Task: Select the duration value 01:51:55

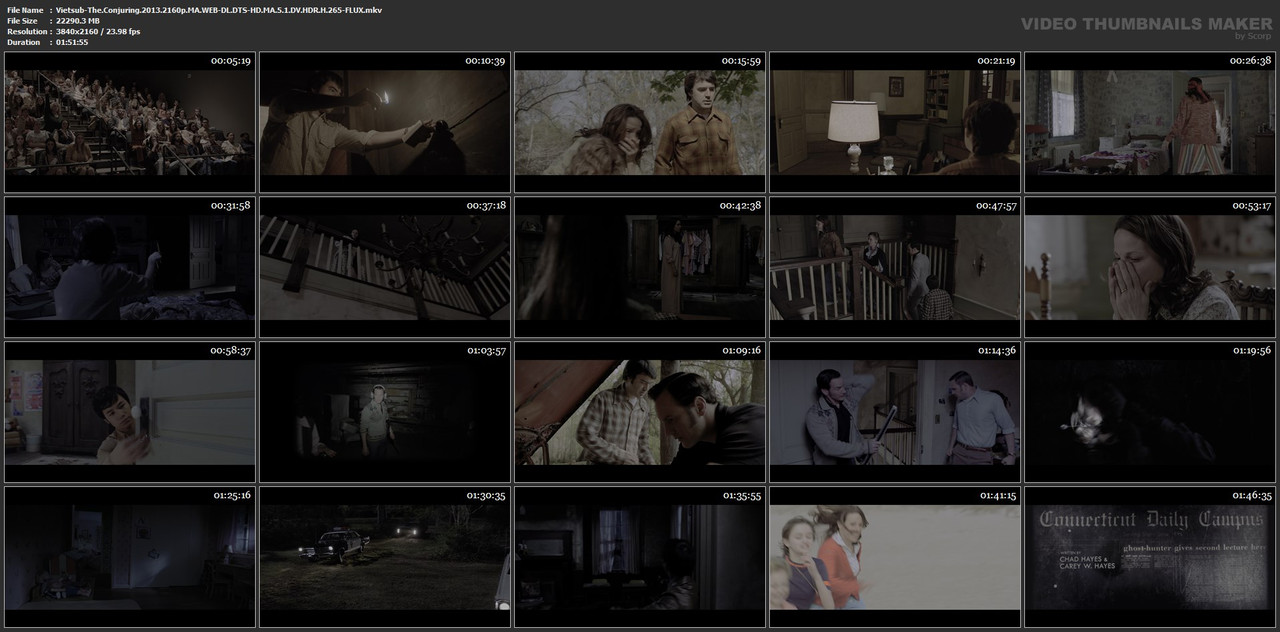Action: pyautogui.click(x=72, y=42)
